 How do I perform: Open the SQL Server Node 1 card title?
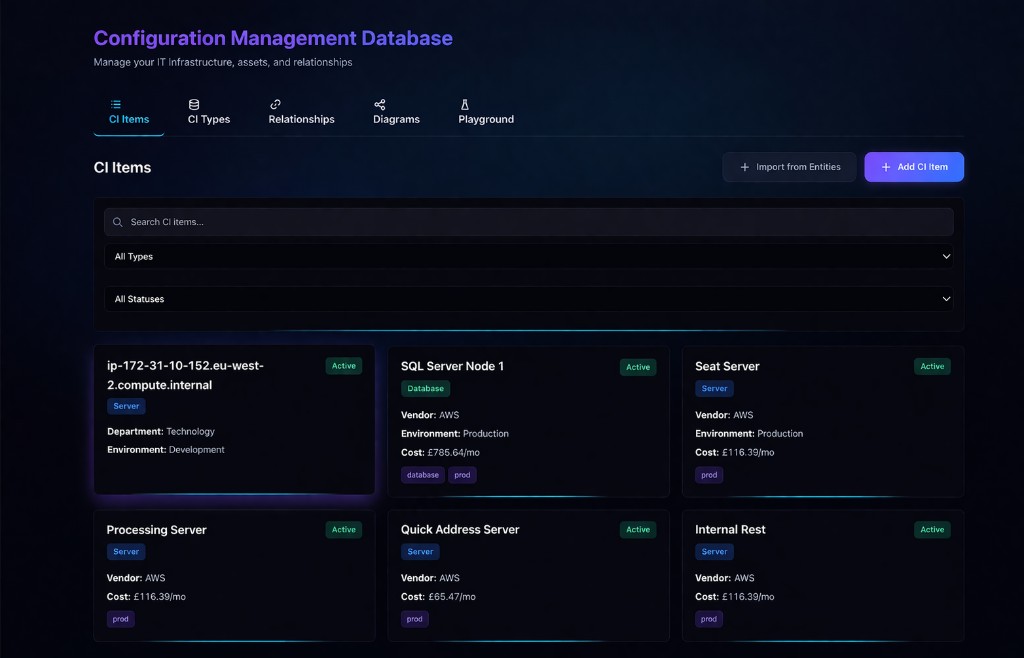pos(452,366)
